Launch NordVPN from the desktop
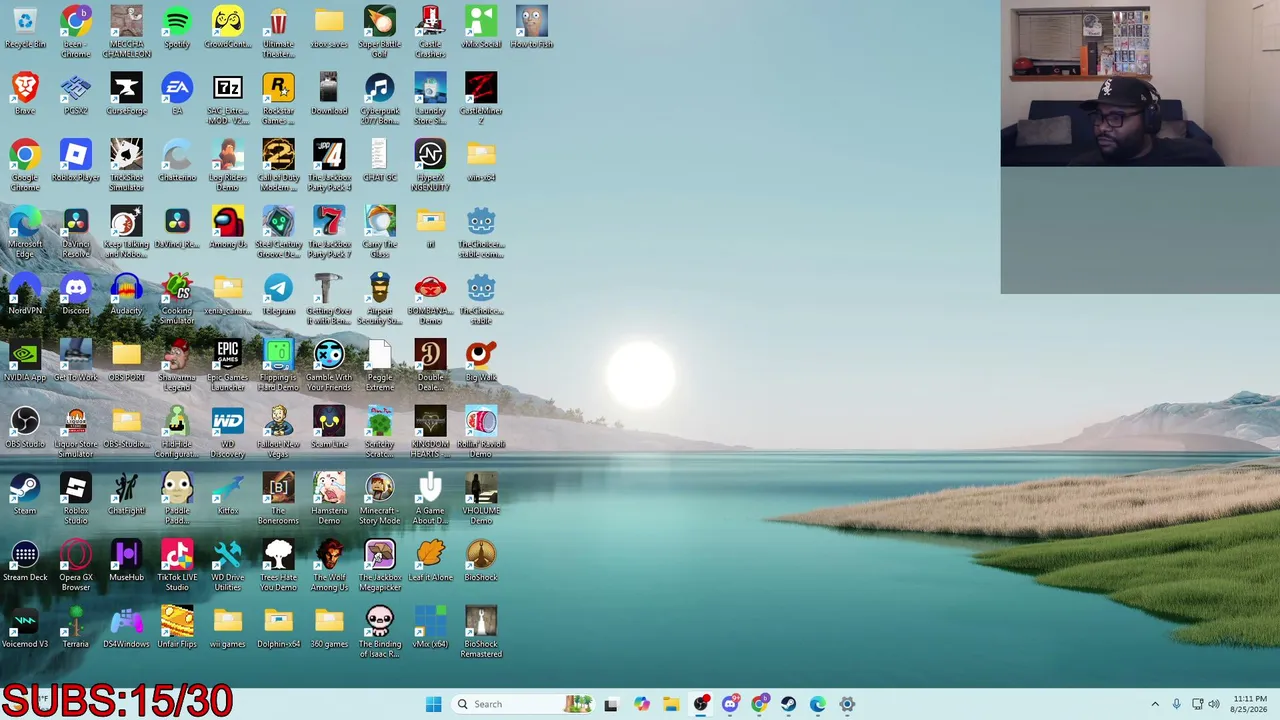Viewport: 1280px width, 720px height. 25,294
